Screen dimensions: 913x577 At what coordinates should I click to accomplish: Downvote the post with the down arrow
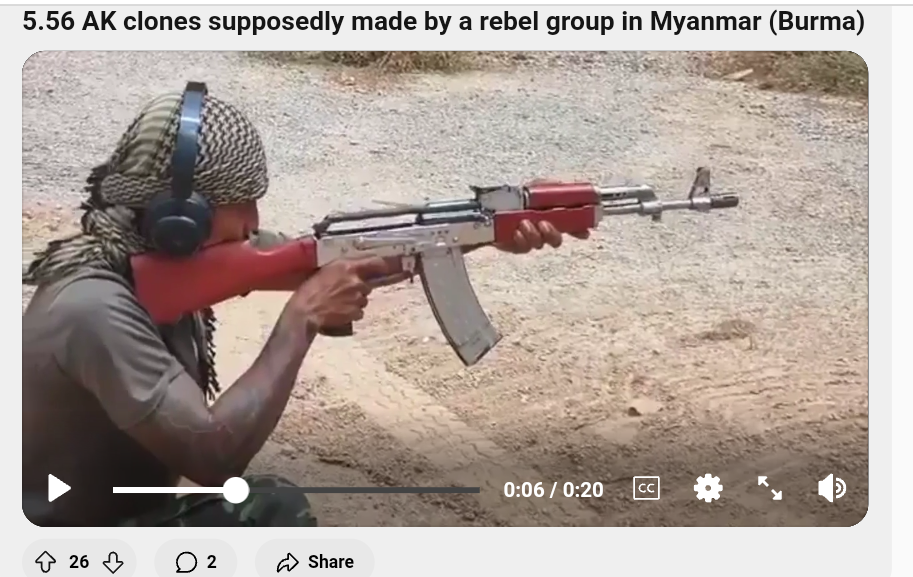[113, 562]
